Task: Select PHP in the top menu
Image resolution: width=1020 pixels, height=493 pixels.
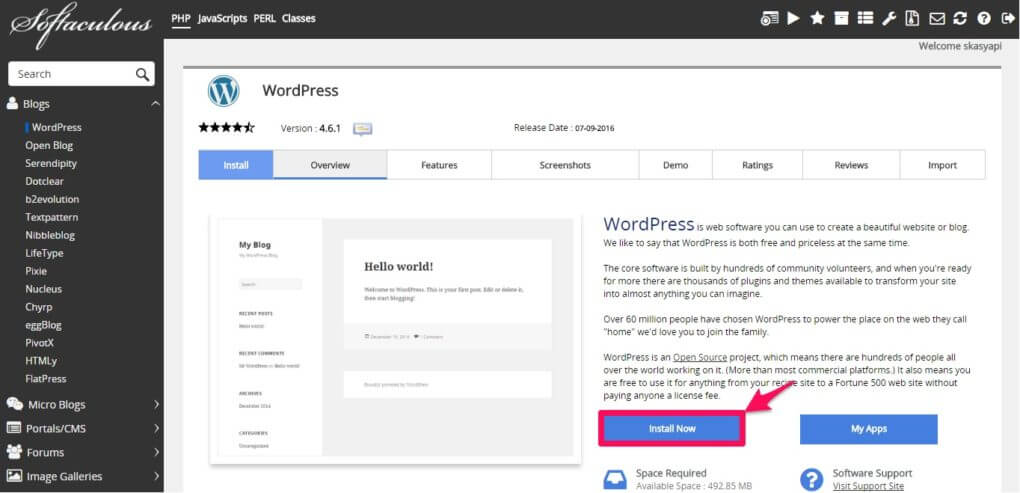Action: (x=181, y=18)
